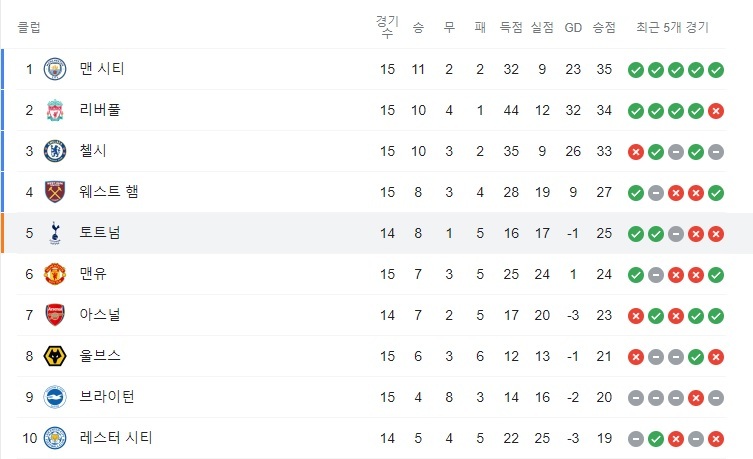Click the Liverpool club crest

pos(55,111)
